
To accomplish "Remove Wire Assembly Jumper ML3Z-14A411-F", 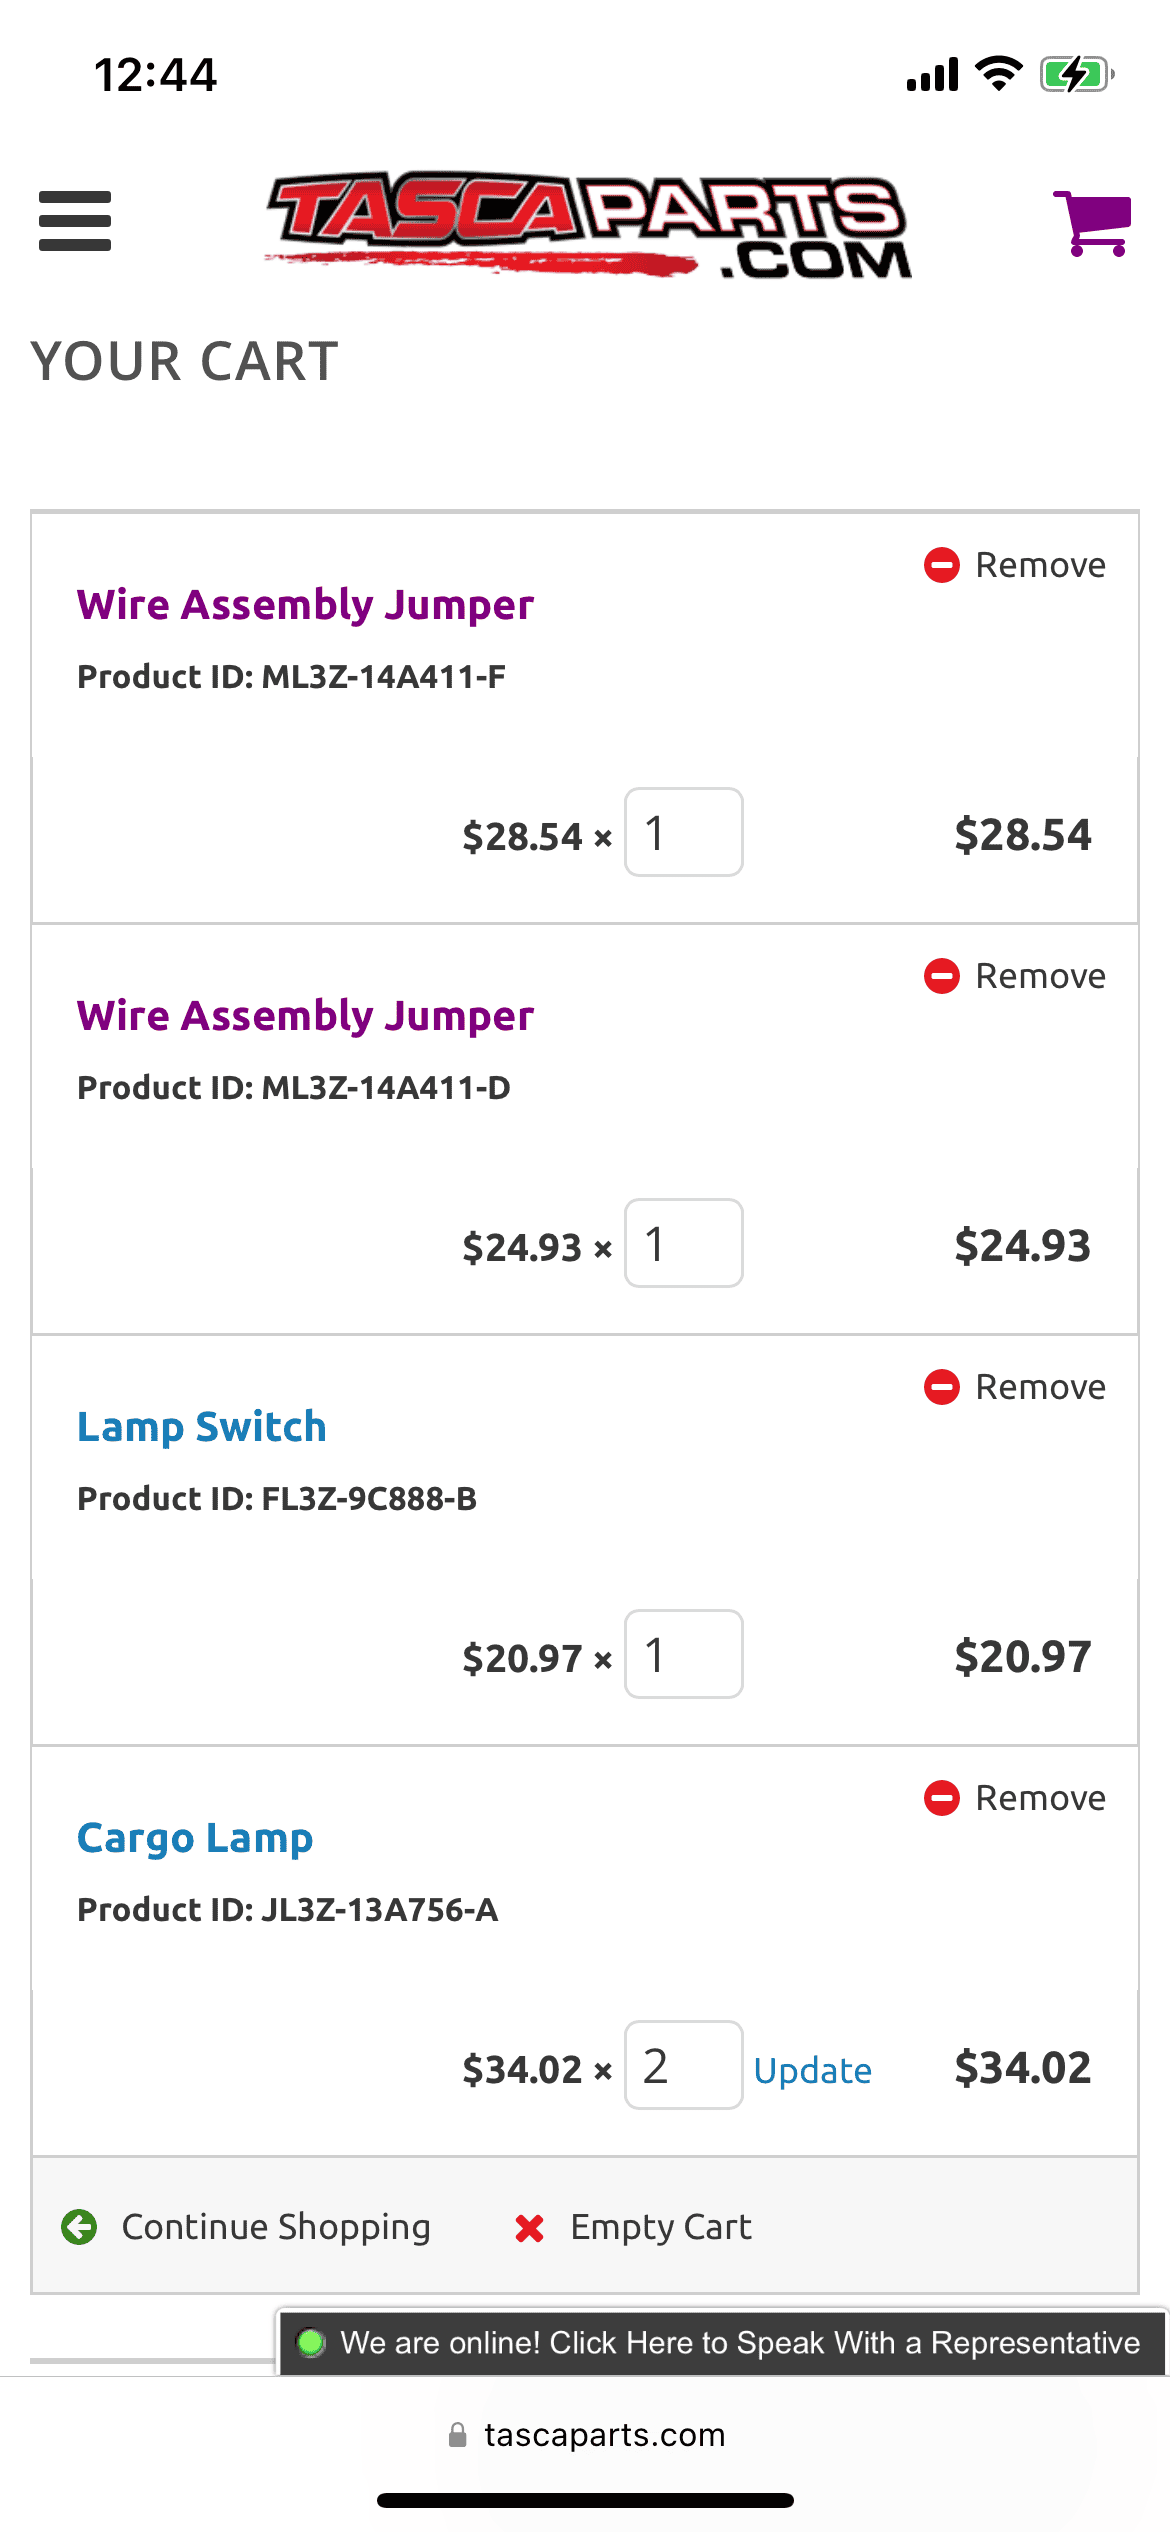I will click(x=1015, y=565).
